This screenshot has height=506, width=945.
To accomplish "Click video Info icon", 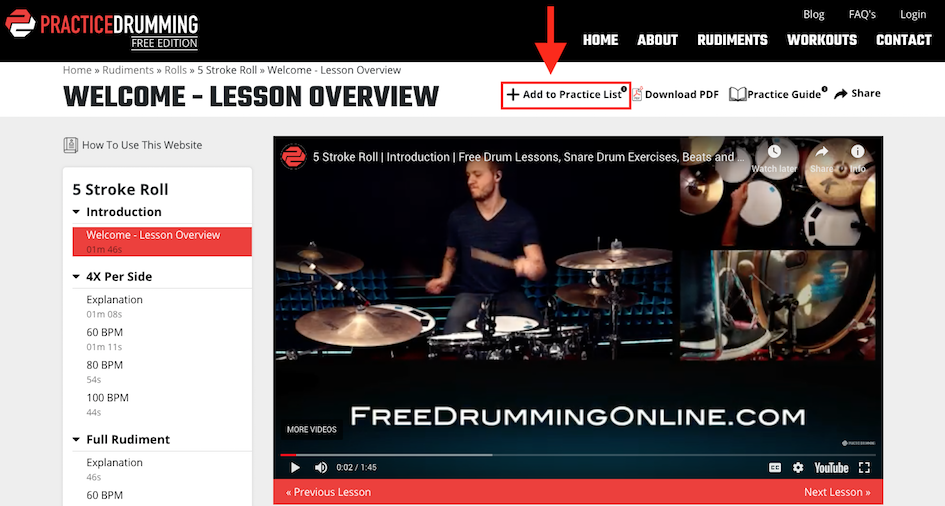I will pyautogui.click(x=857, y=151).
